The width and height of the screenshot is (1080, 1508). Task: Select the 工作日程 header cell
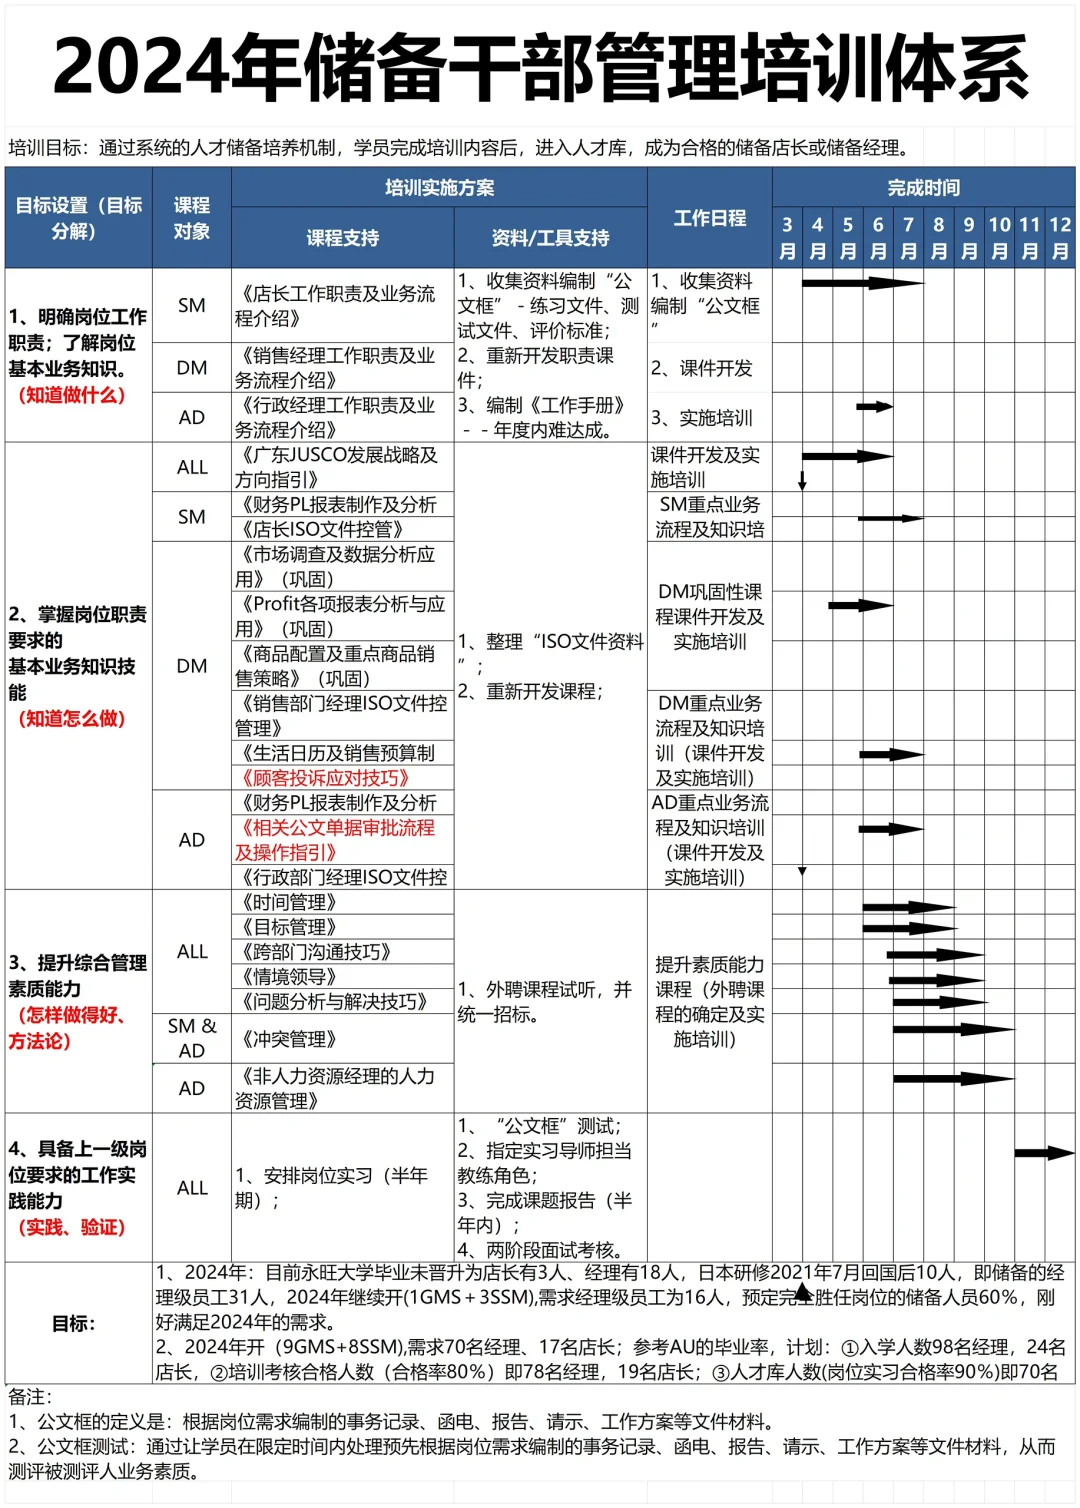710,218
